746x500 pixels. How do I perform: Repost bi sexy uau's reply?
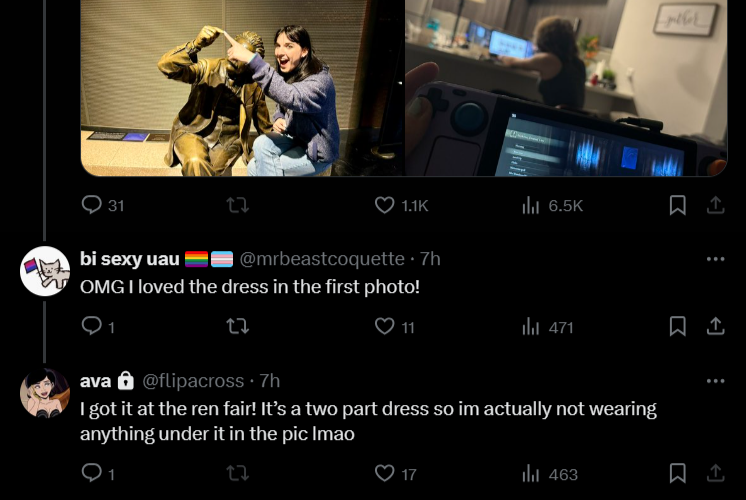237,327
